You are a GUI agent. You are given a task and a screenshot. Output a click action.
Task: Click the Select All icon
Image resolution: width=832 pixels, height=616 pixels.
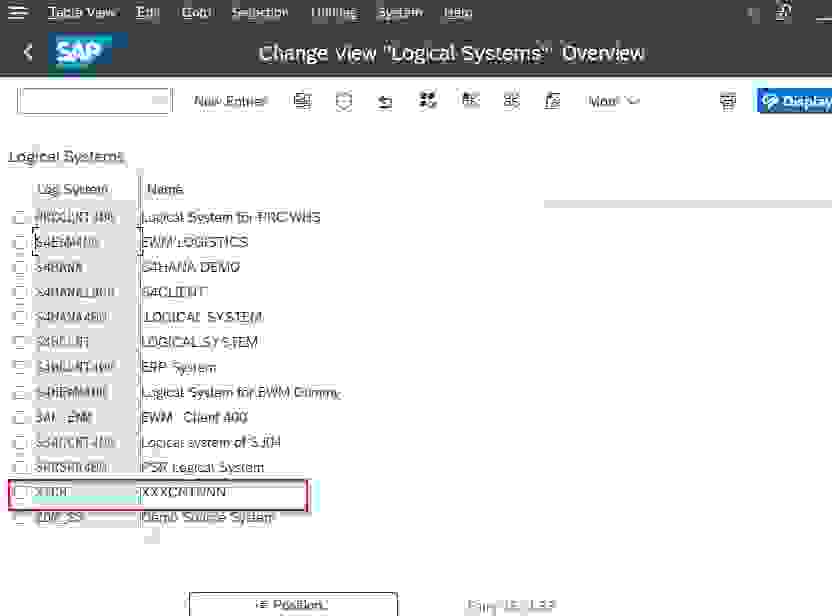[427, 101]
